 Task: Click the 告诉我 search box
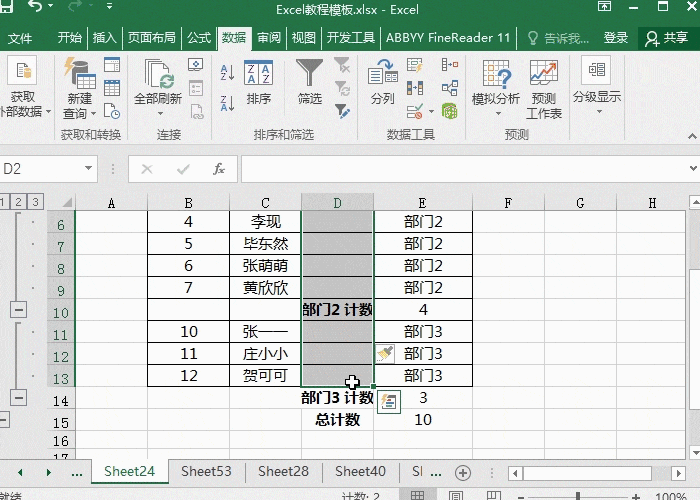tap(558, 38)
